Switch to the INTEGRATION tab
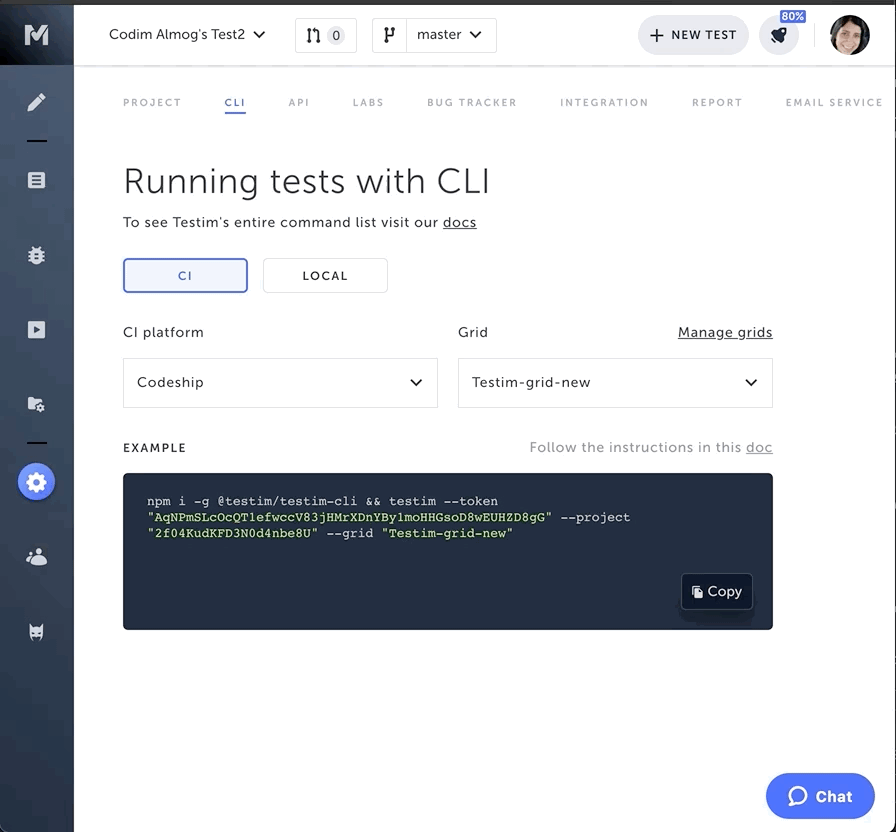The image size is (896, 832). [x=604, y=103]
